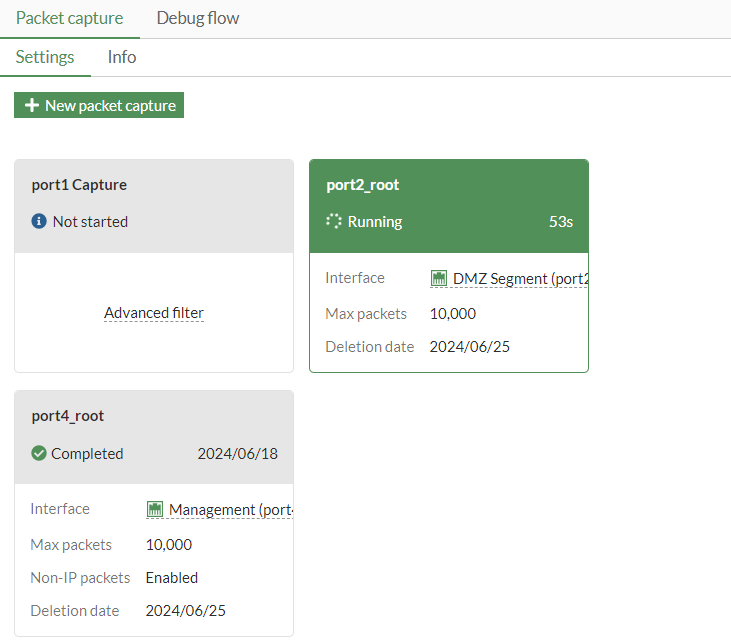This screenshot has width=731, height=644.
Task: Create a New packet capture
Action: pos(99,106)
